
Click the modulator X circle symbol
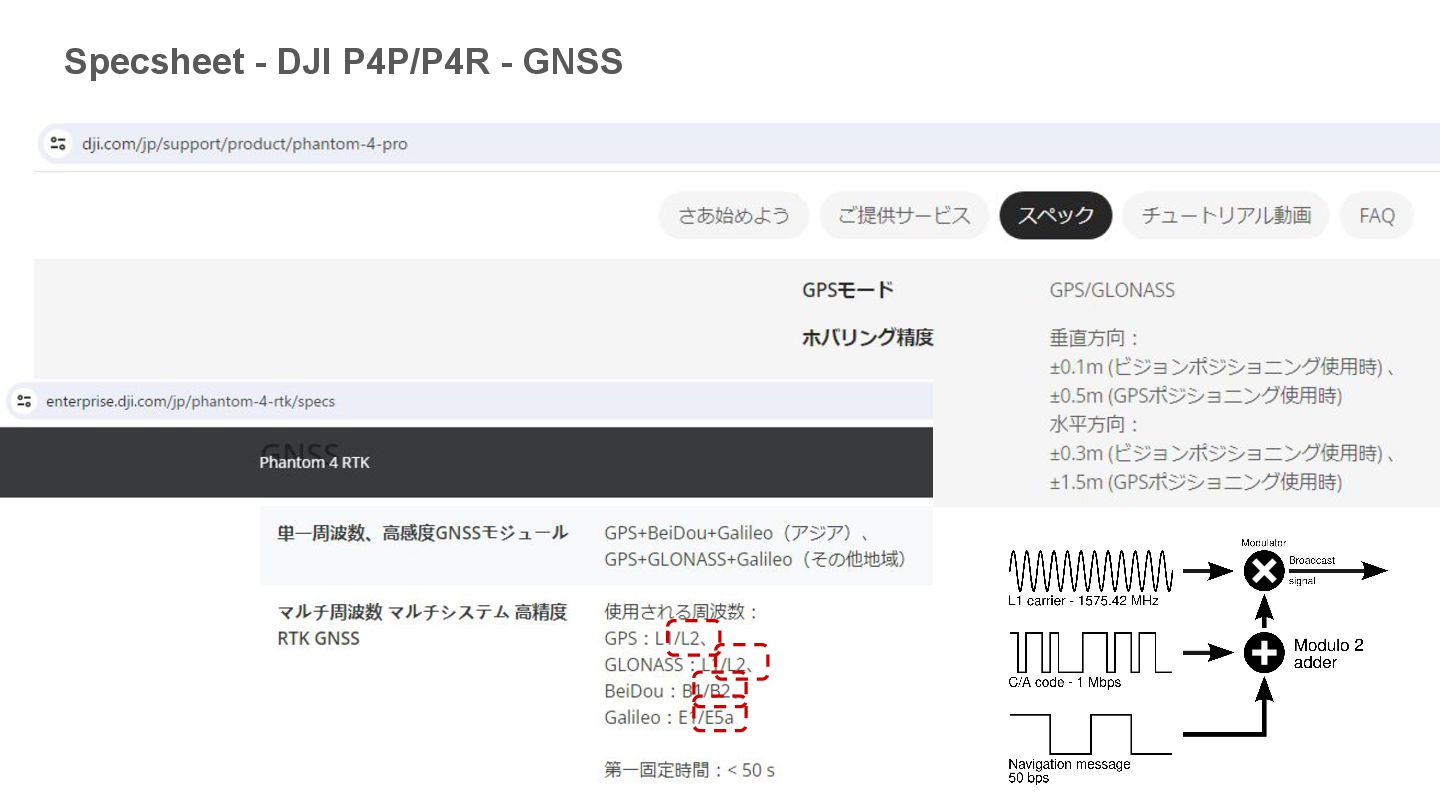coord(1264,571)
